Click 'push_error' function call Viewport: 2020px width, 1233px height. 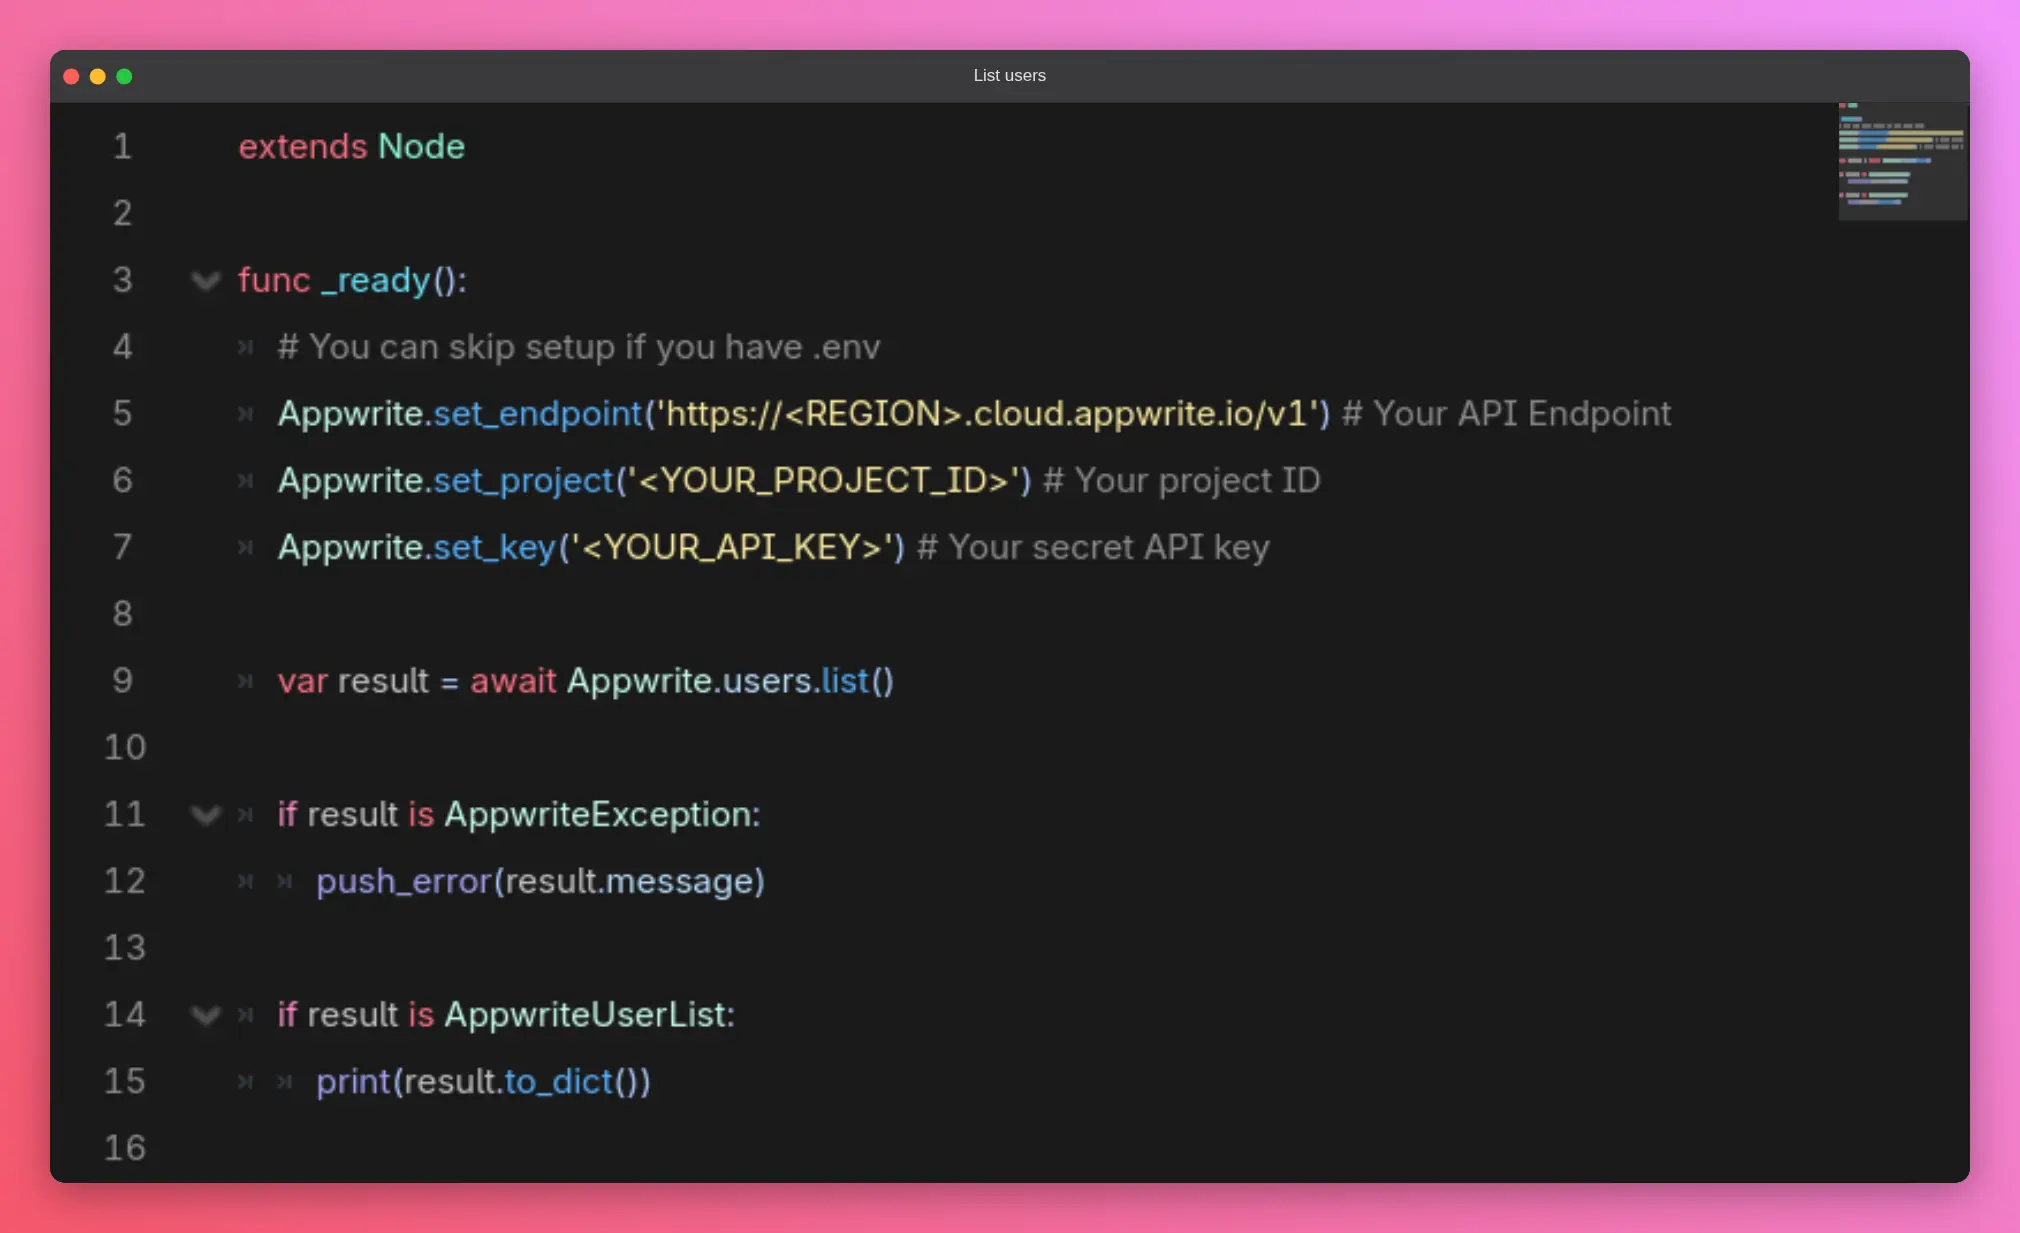click(404, 881)
